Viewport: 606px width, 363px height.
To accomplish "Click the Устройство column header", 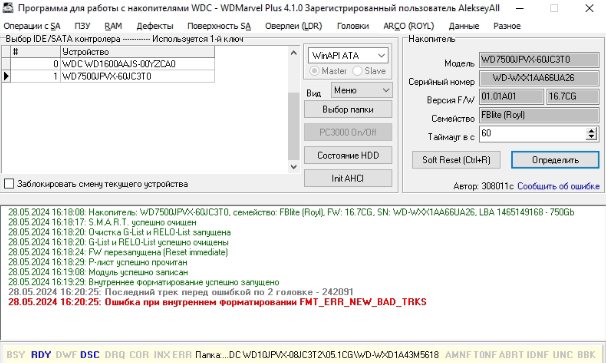I will pyautogui.click(x=137, y=52).
